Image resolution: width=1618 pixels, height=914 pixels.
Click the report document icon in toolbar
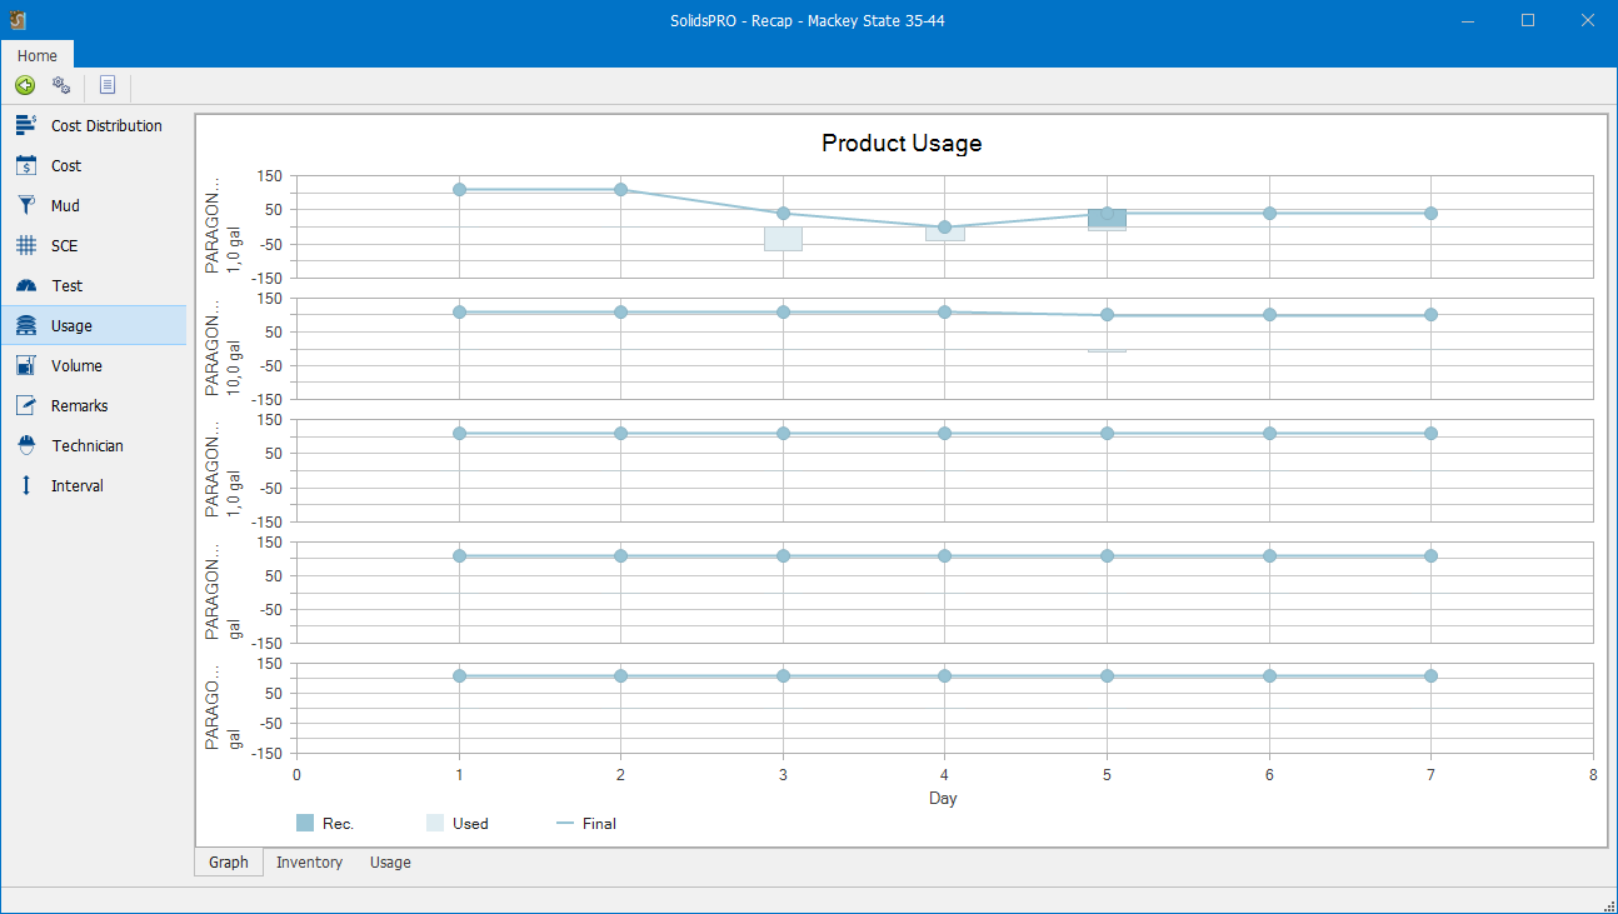pos(107,86)
